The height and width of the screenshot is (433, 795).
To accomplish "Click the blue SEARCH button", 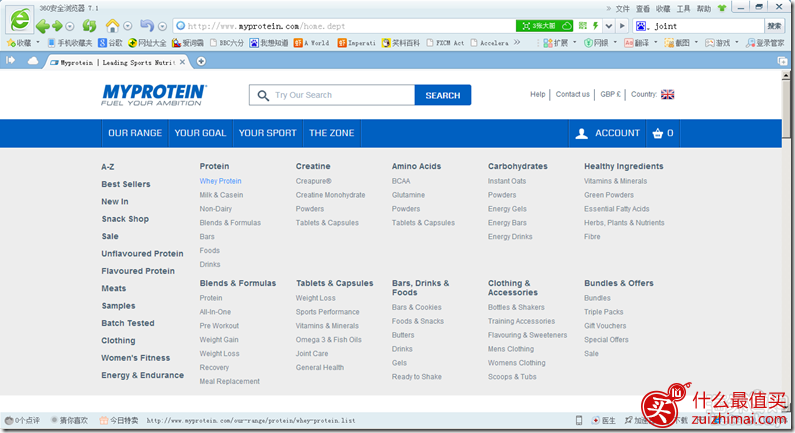I will click(x=443, y=95).
